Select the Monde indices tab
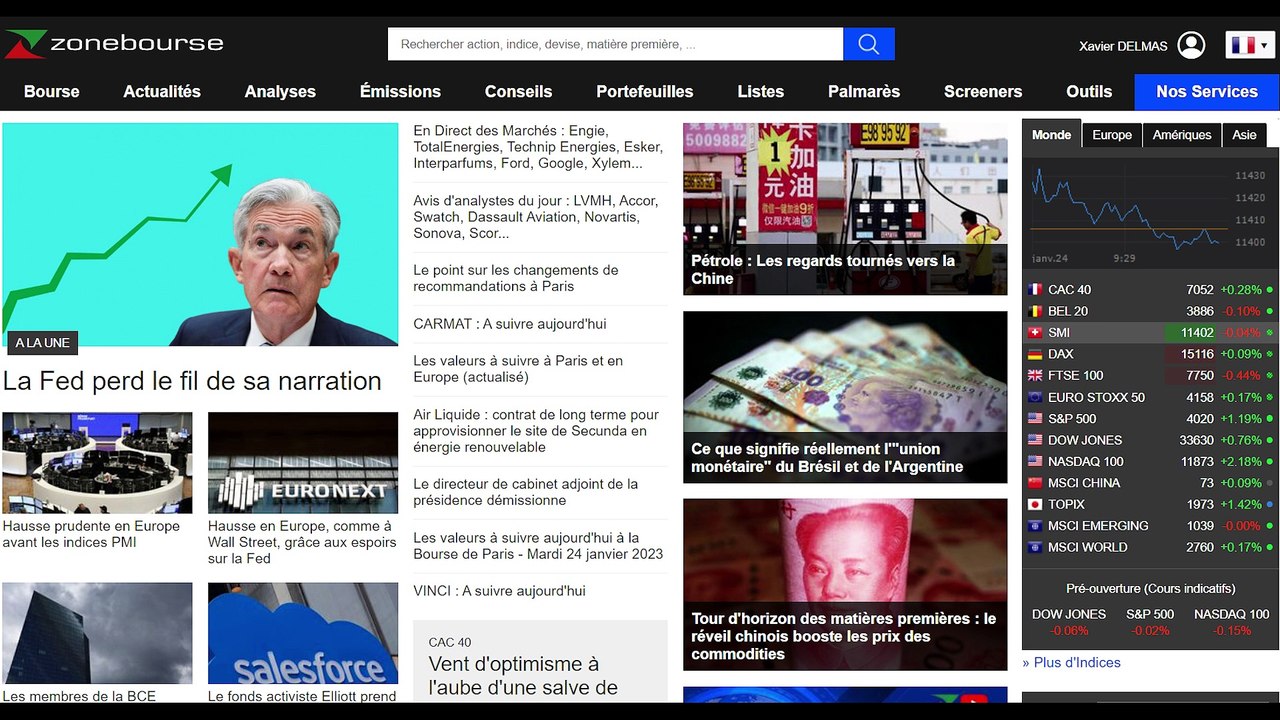The width and height of the screenshot is (1280, 720). (x=1051, y=135)
